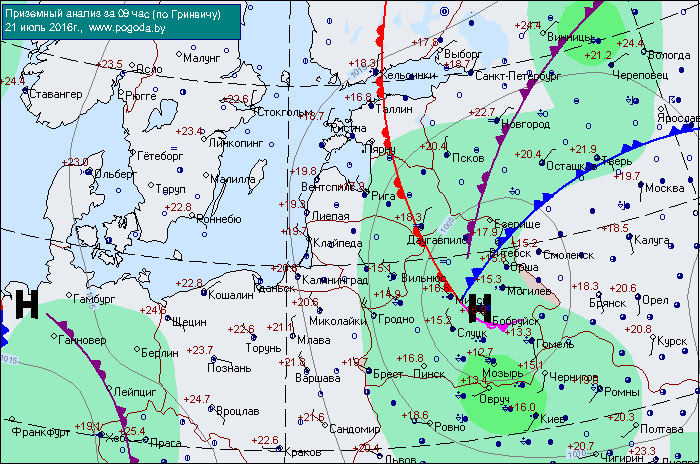This screenshot has width=700, height=465.
Task: Click the city label 'Таллин'
Action: (x=395, y=109)
